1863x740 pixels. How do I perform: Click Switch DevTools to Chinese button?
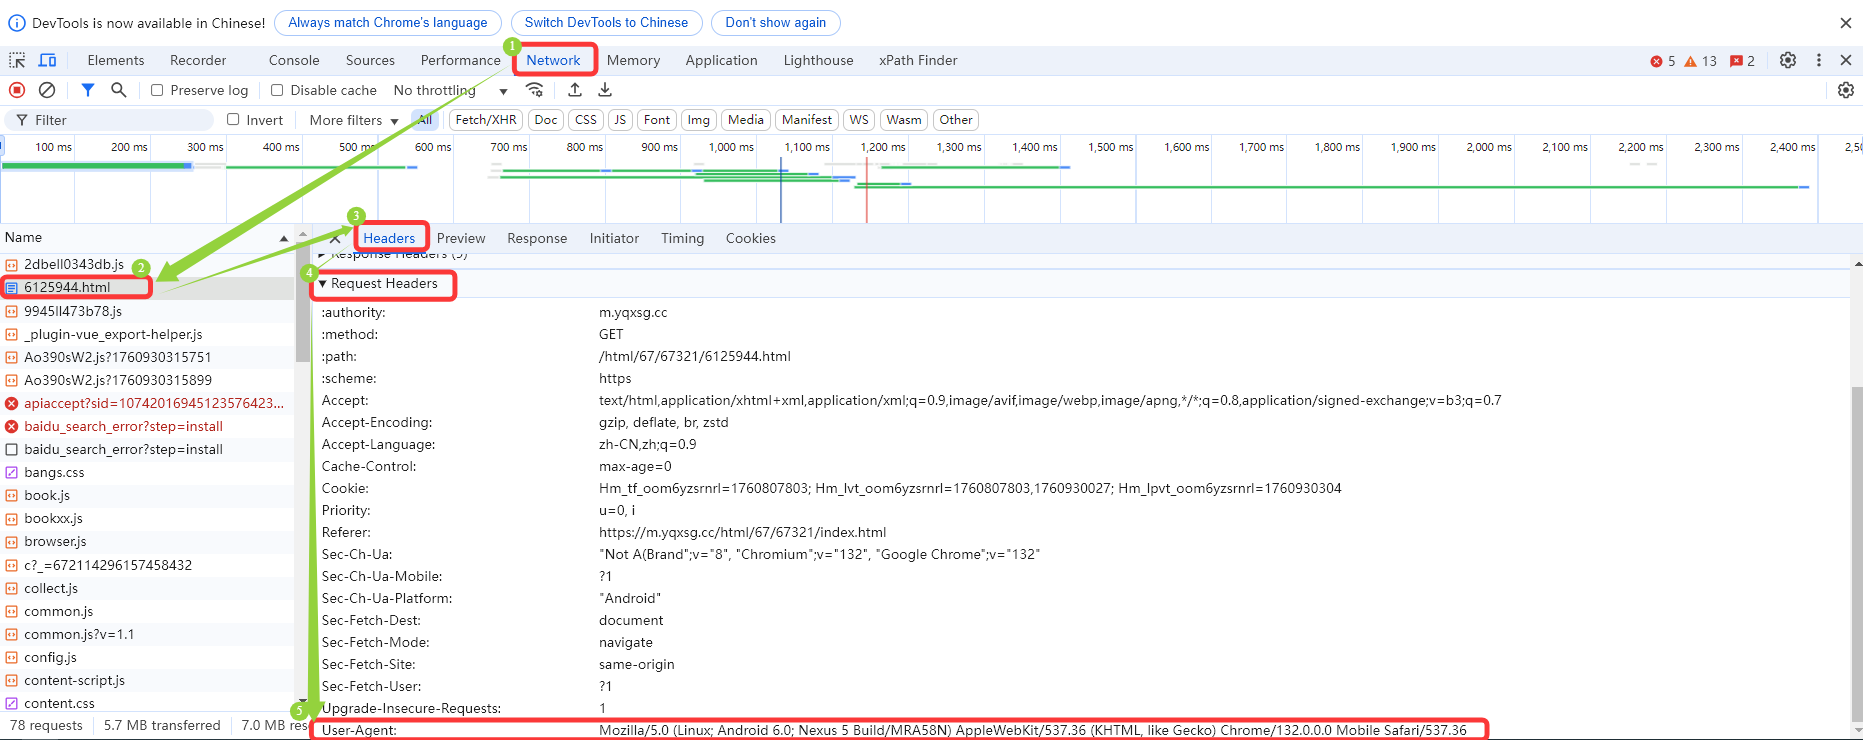(x=606, y=23)
